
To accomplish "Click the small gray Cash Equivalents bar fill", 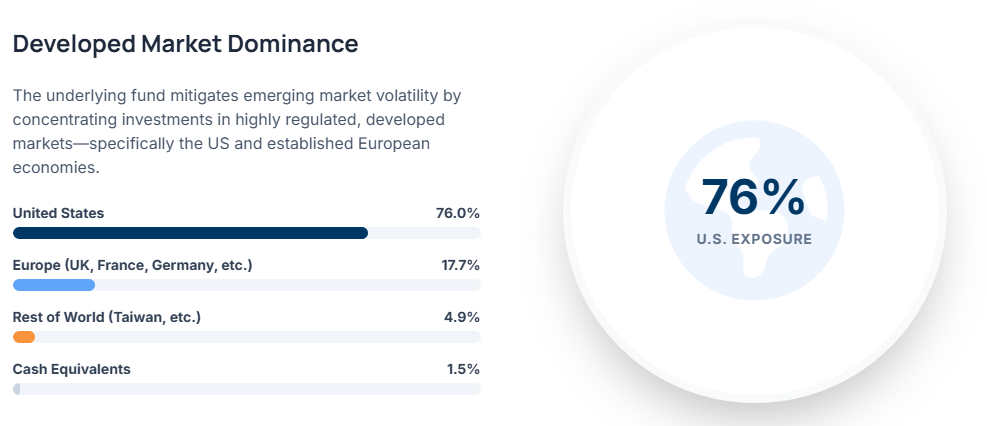I will click(x=16, y=389).
